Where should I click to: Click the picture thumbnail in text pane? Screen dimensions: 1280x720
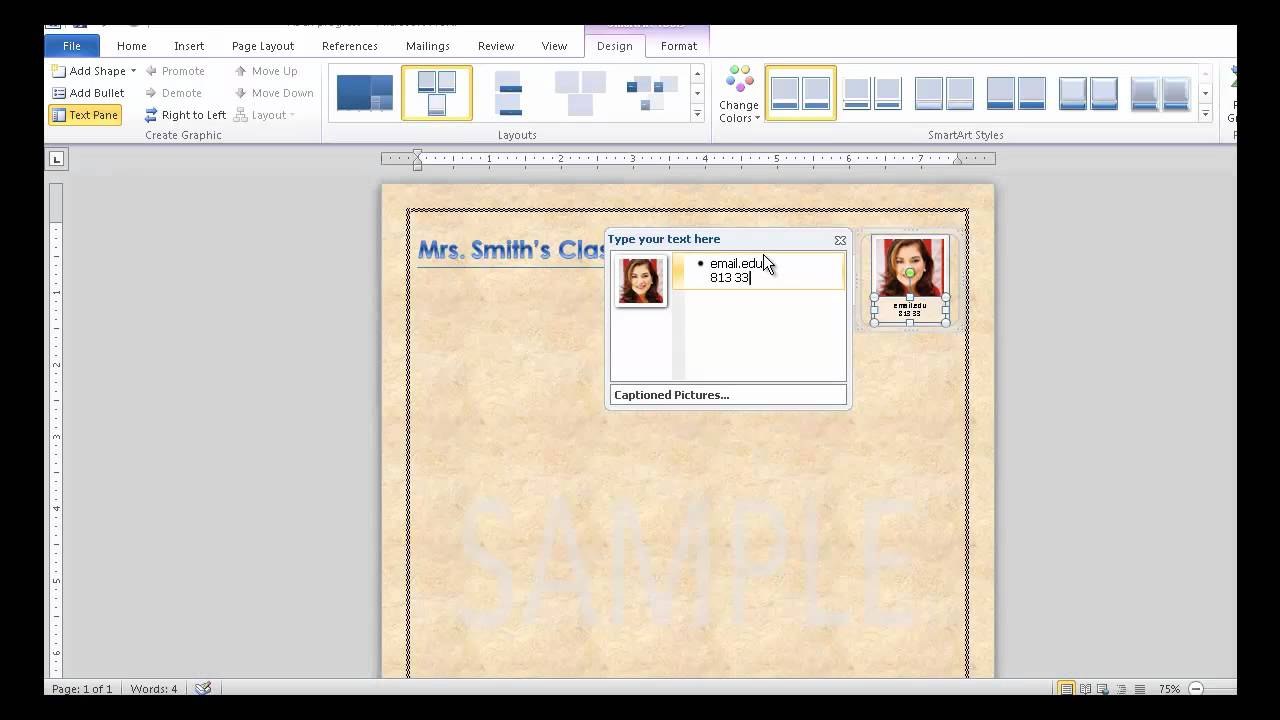(x=641, y=281)
